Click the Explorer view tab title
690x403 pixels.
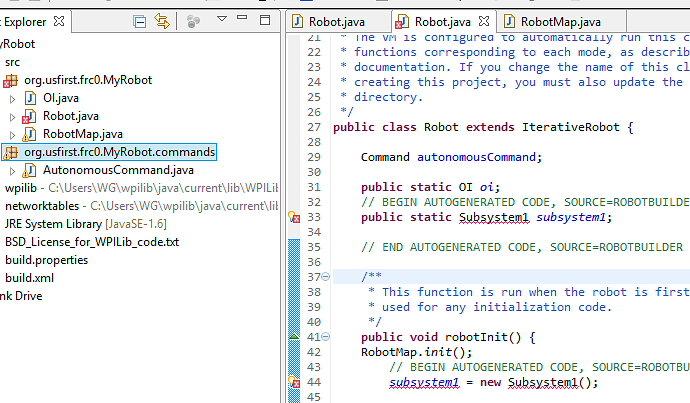(24, 22)
